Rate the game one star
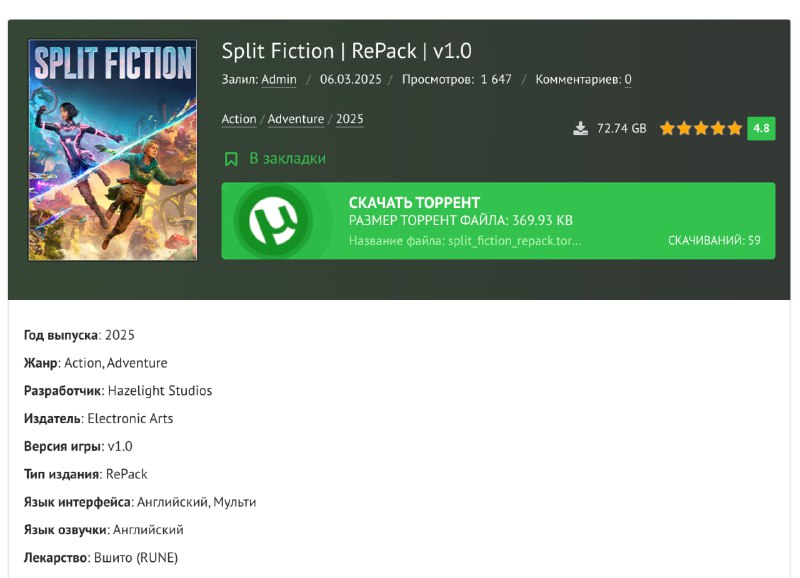 667,129
